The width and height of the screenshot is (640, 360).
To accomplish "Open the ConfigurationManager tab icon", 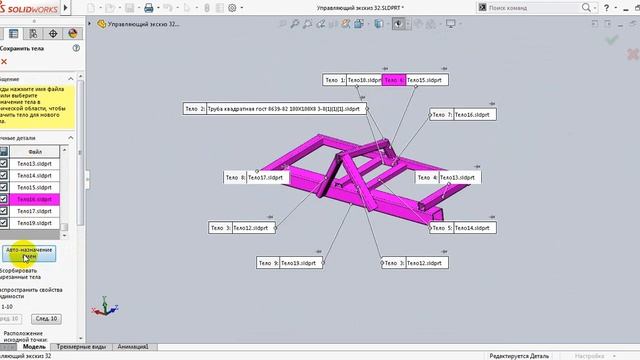I will point(33,33).
